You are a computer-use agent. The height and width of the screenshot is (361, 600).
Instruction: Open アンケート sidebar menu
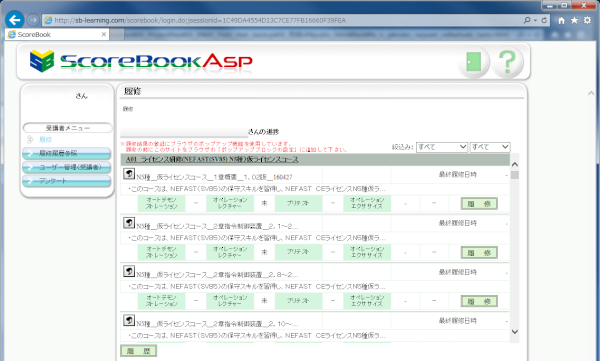pos(67,181)
